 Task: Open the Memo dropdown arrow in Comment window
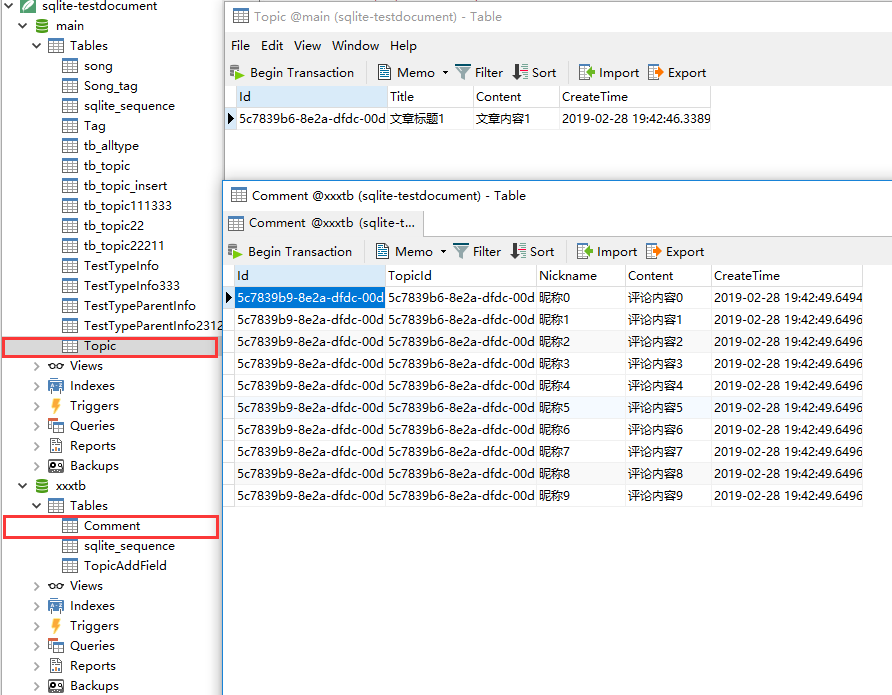(x=443, y=251)
